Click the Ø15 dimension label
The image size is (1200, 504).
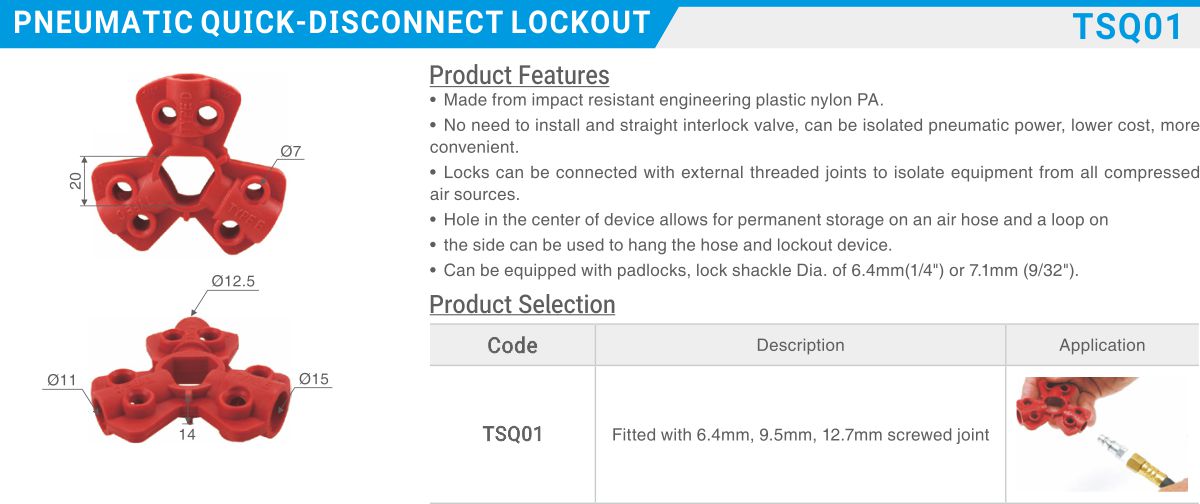(x=314, y=379)
